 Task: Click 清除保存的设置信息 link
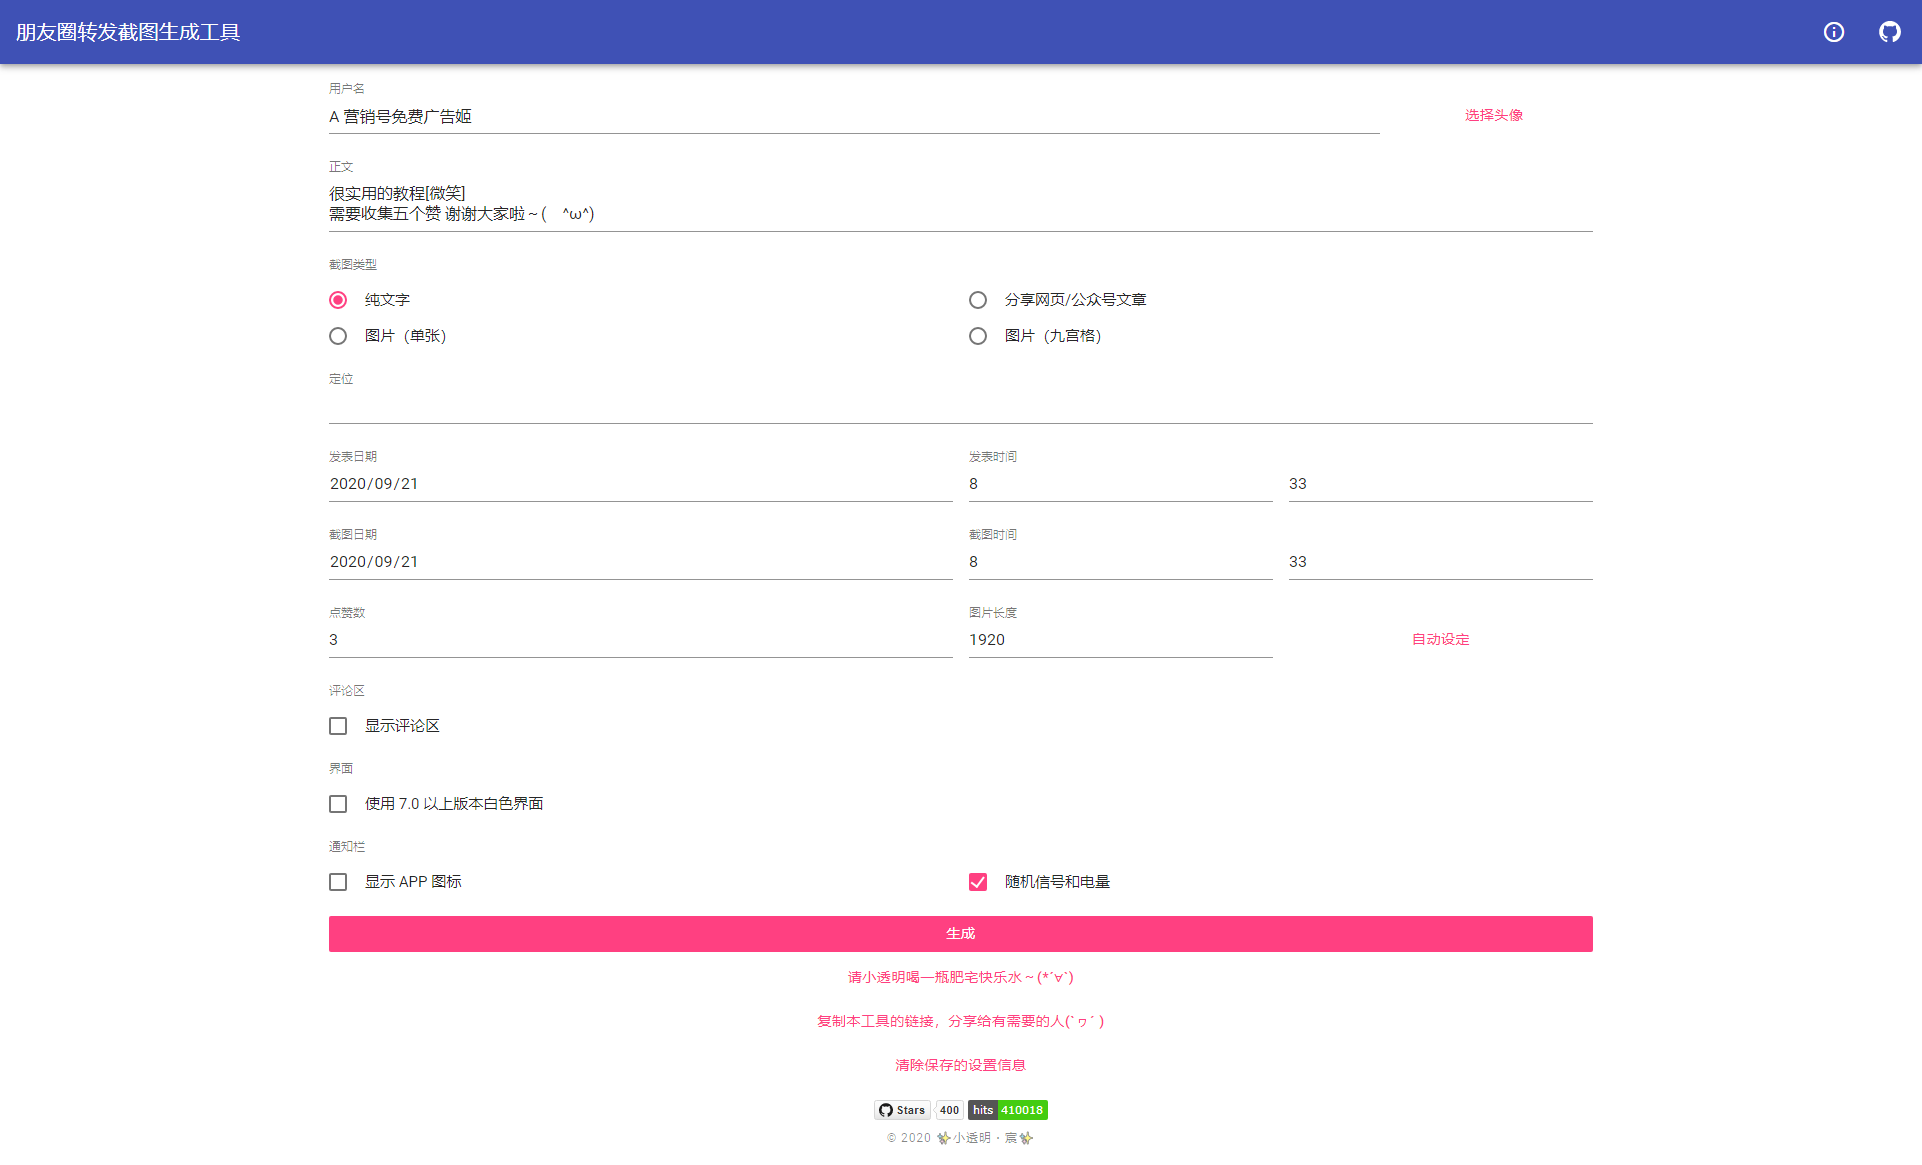961,1065
